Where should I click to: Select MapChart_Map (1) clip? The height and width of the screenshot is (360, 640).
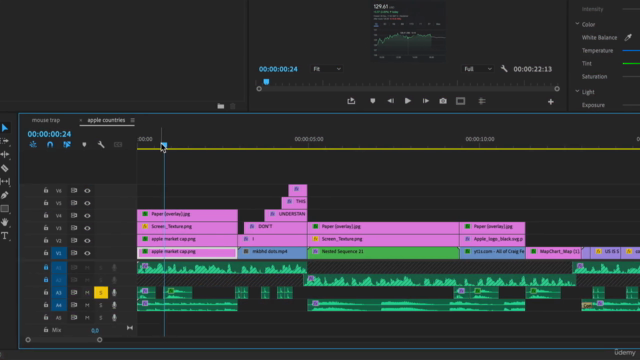554,253
